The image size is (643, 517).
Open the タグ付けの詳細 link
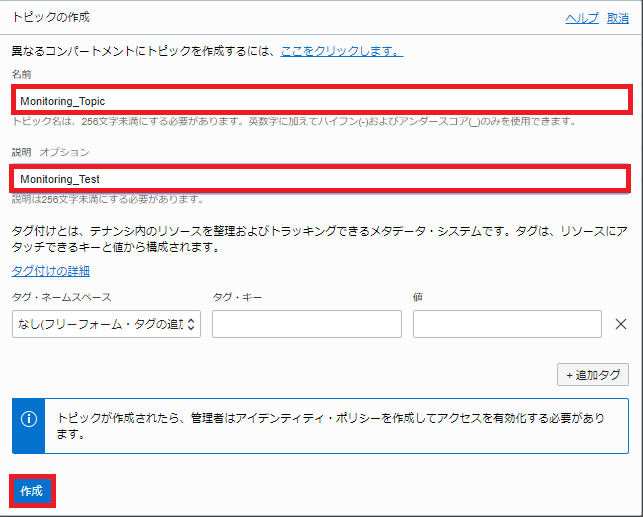[x=51, y=271]
